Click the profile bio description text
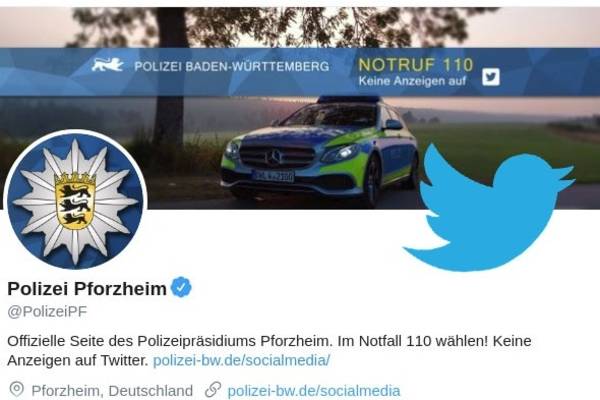Image resolution: width=600 pixels, height=400 pixels. [269, 350]
